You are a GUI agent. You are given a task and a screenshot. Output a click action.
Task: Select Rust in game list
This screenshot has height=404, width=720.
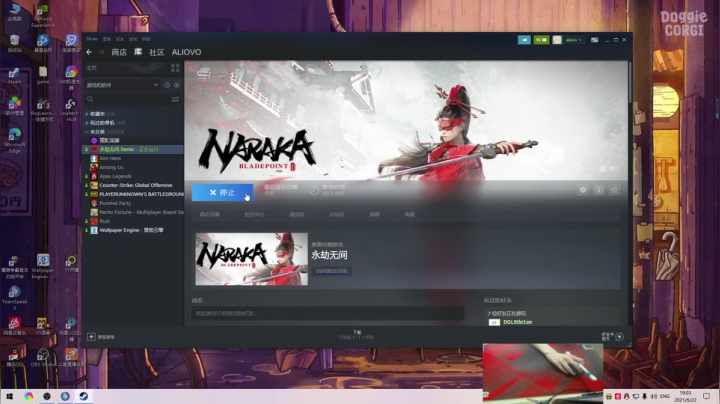pos(133,221)
